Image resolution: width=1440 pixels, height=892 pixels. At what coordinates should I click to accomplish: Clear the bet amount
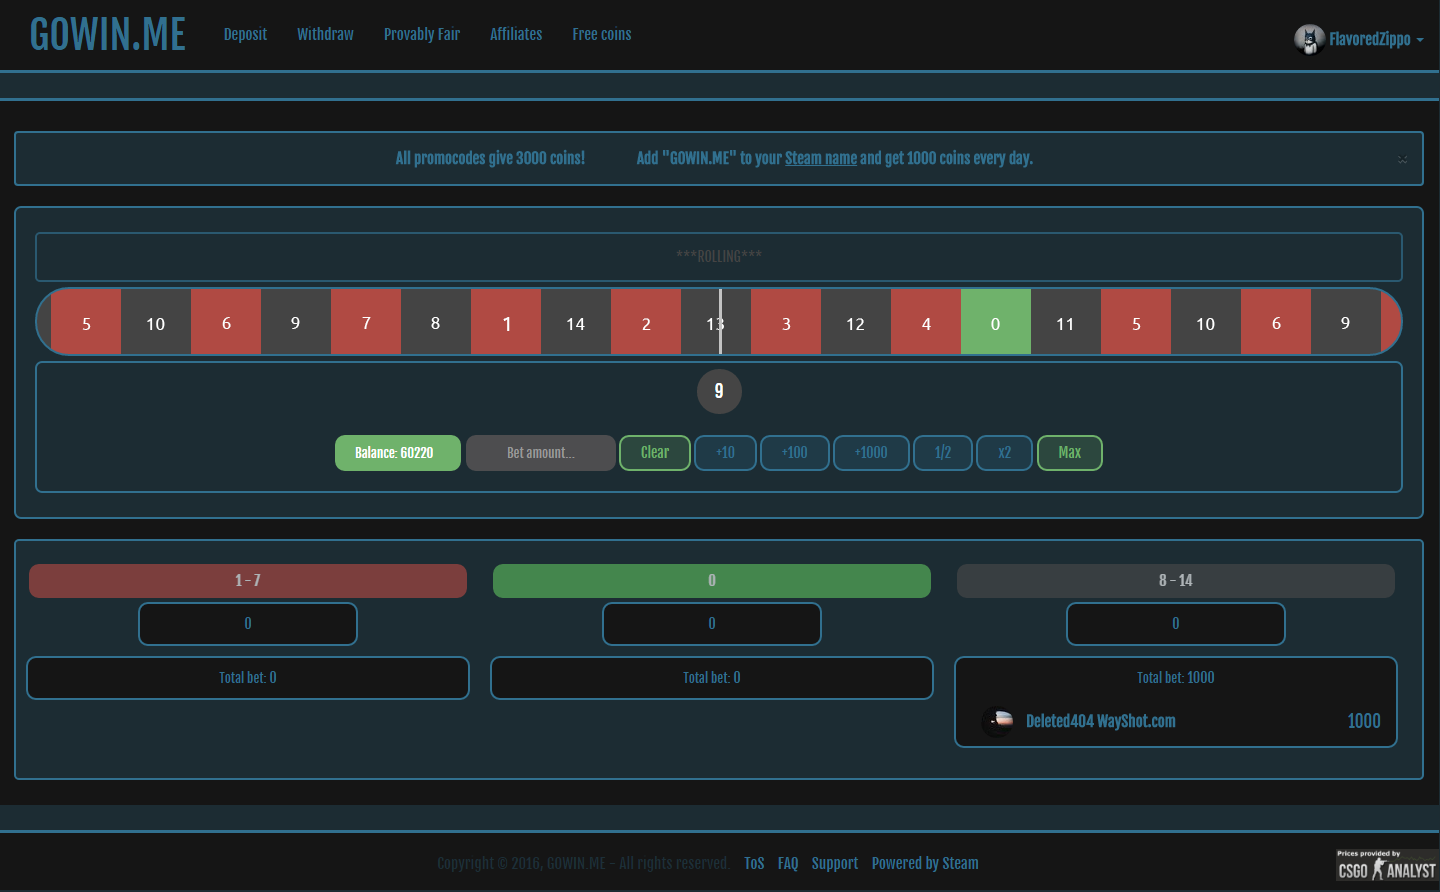coord(655,453)
